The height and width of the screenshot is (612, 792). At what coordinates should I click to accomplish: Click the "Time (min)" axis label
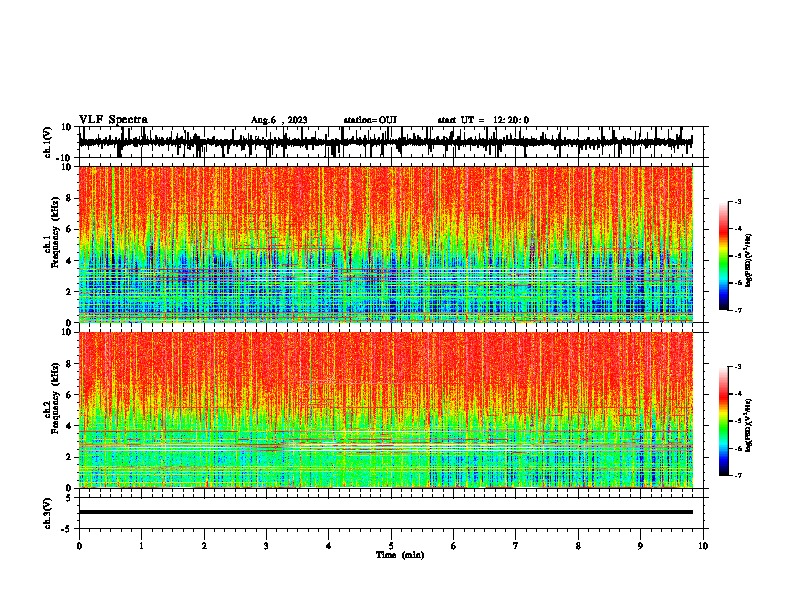click(x=400, y=555)
